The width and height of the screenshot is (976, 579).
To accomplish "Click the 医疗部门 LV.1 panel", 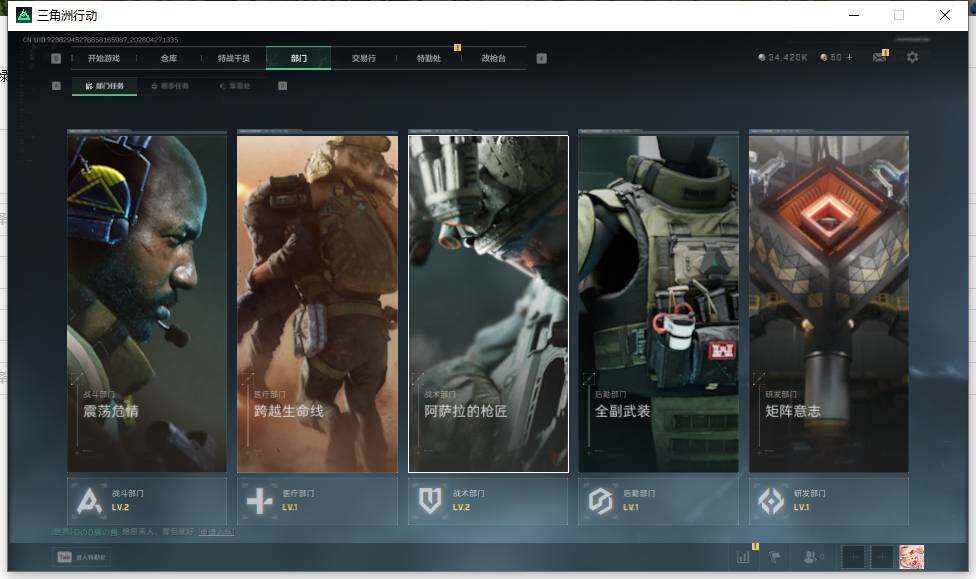I will (317, 501).
